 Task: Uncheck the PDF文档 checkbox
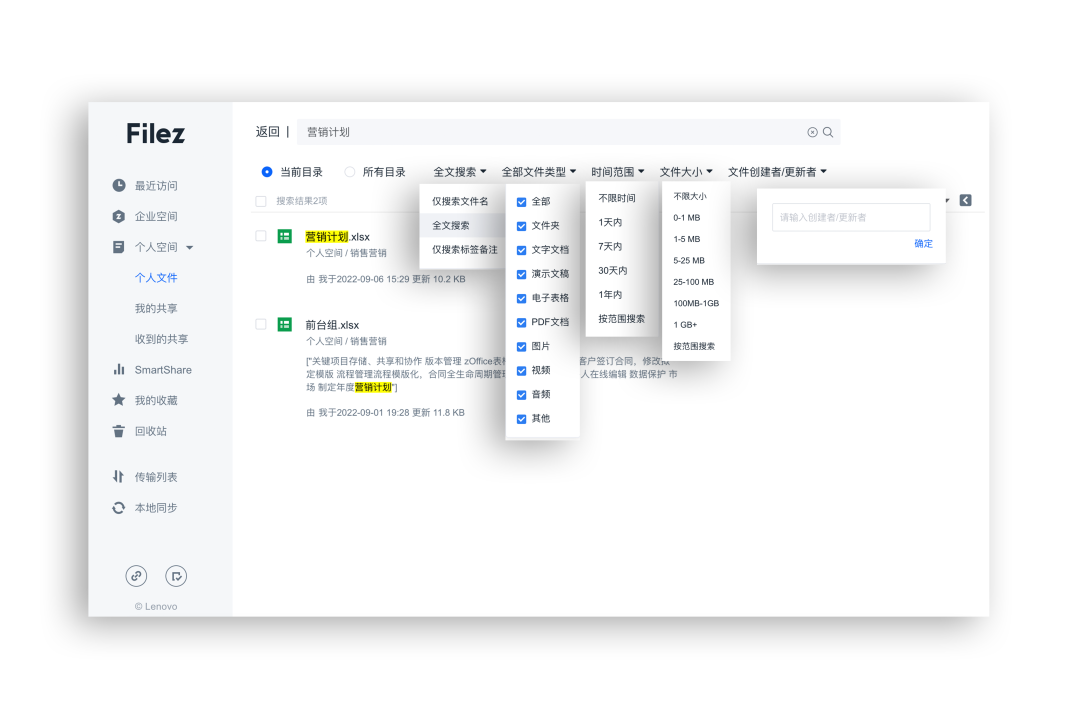pyautogui.click(x=521, y=322)
